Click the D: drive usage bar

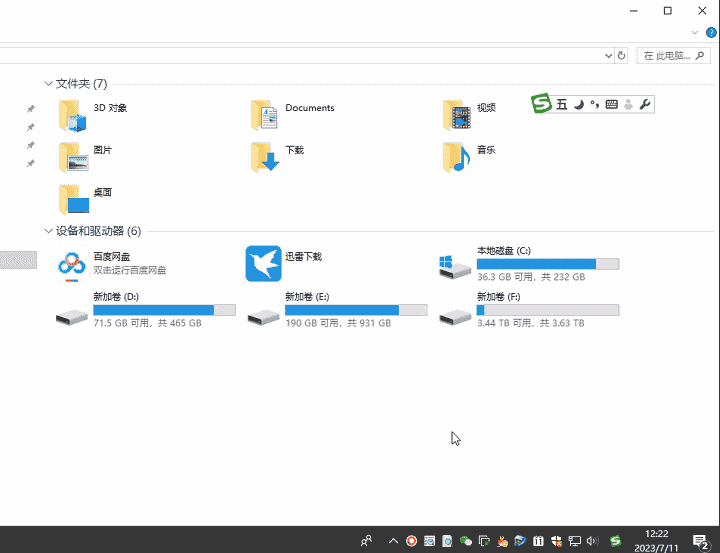164,310
